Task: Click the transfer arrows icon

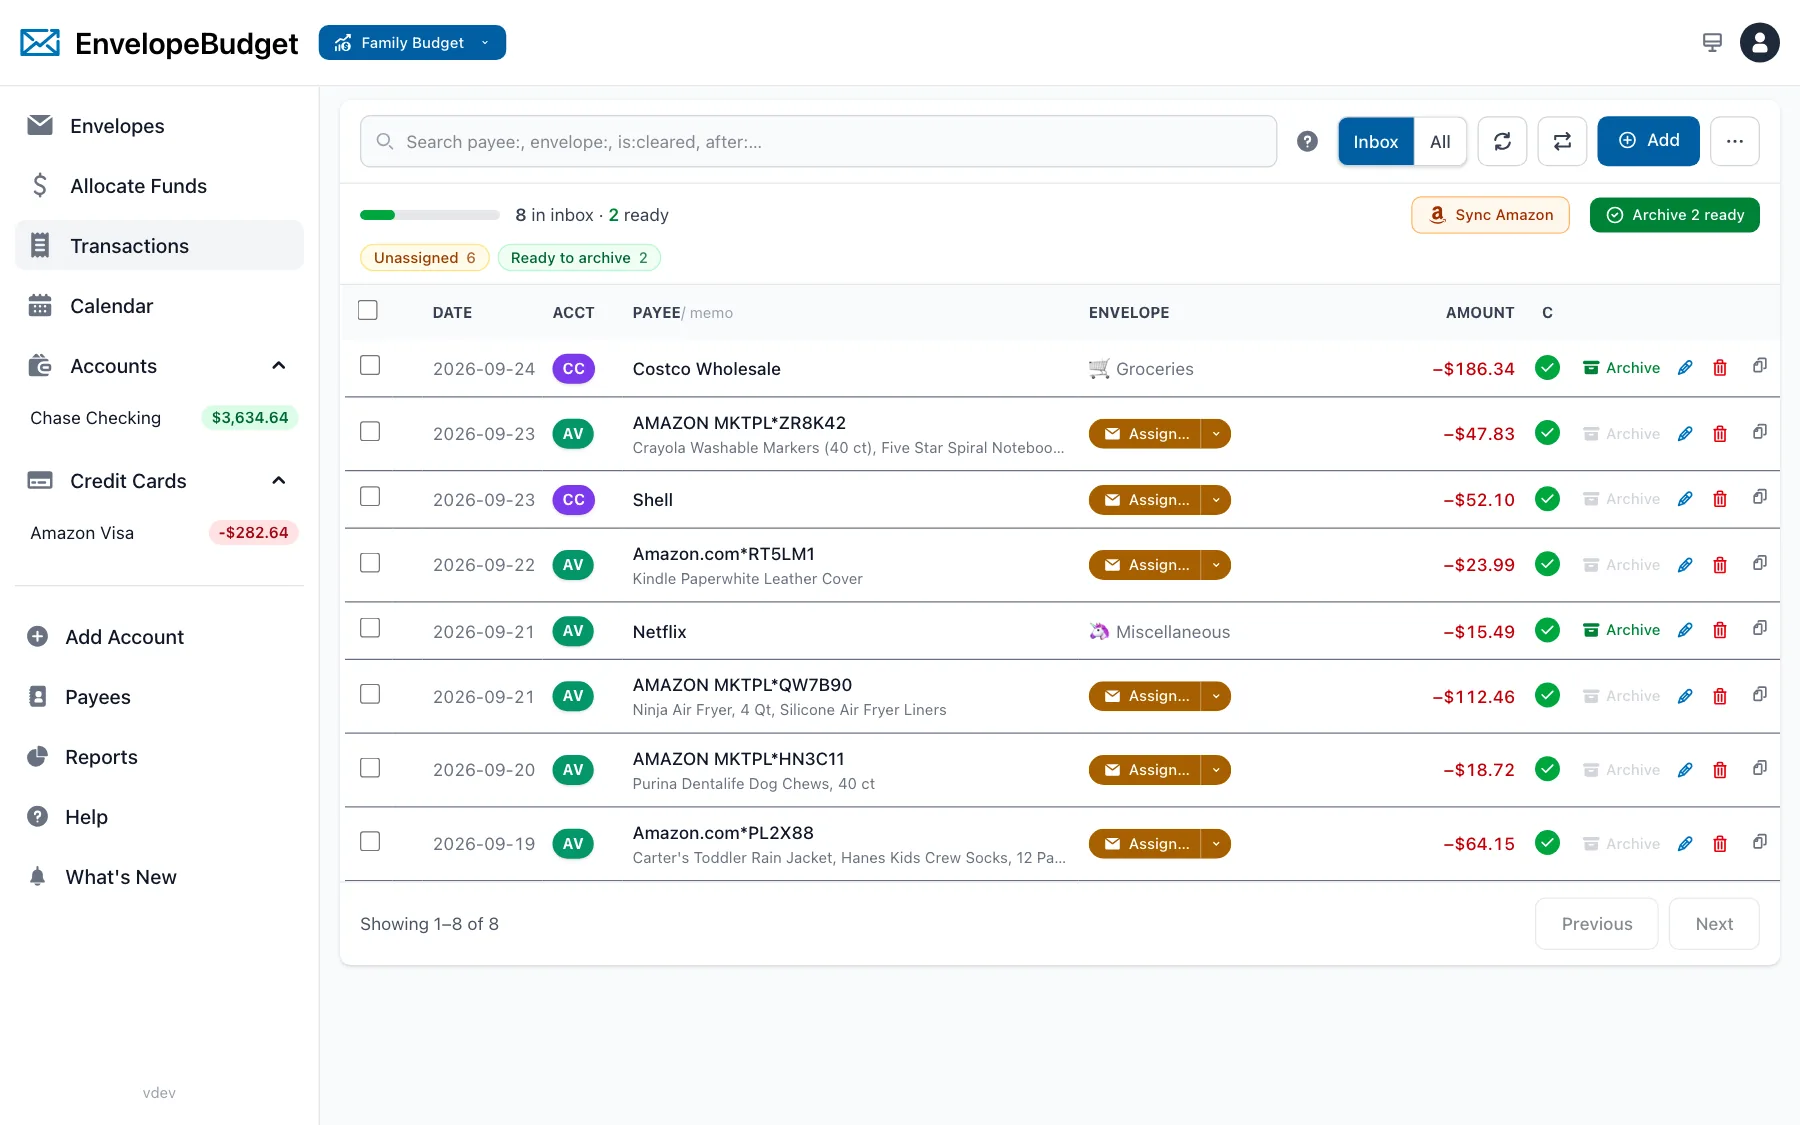Action: pyautogui.click(x=1562, y=141)
